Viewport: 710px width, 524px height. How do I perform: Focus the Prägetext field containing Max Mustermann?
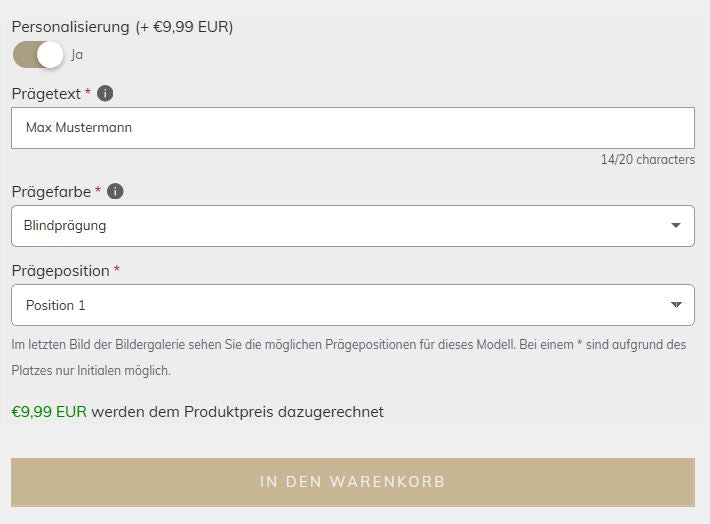click(352, 128)
